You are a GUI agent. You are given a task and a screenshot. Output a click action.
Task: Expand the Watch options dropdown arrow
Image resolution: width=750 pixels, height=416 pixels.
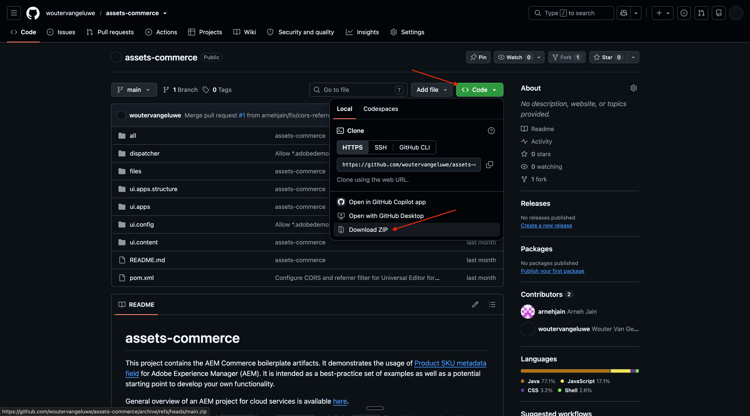[x=539, y=57]
